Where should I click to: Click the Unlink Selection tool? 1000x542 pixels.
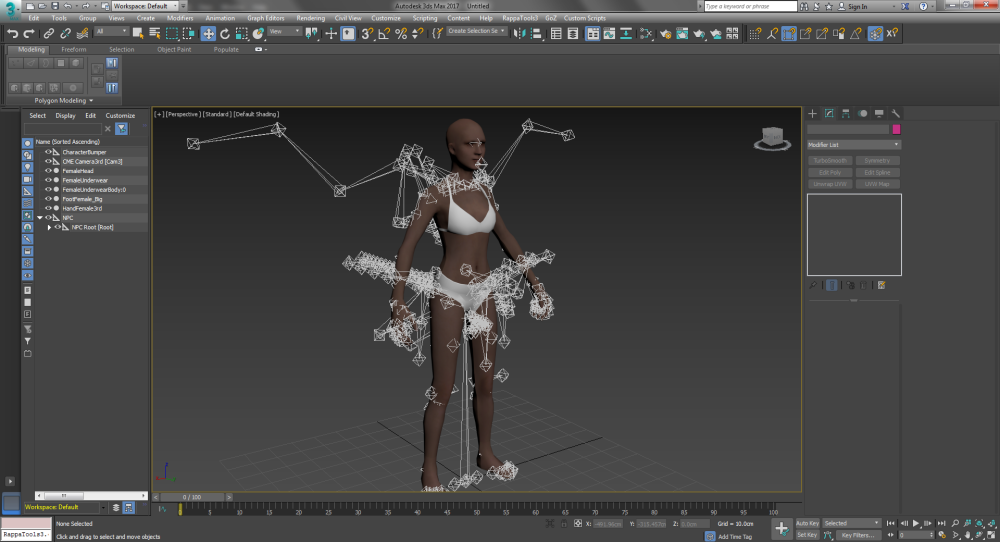point(65,34)
